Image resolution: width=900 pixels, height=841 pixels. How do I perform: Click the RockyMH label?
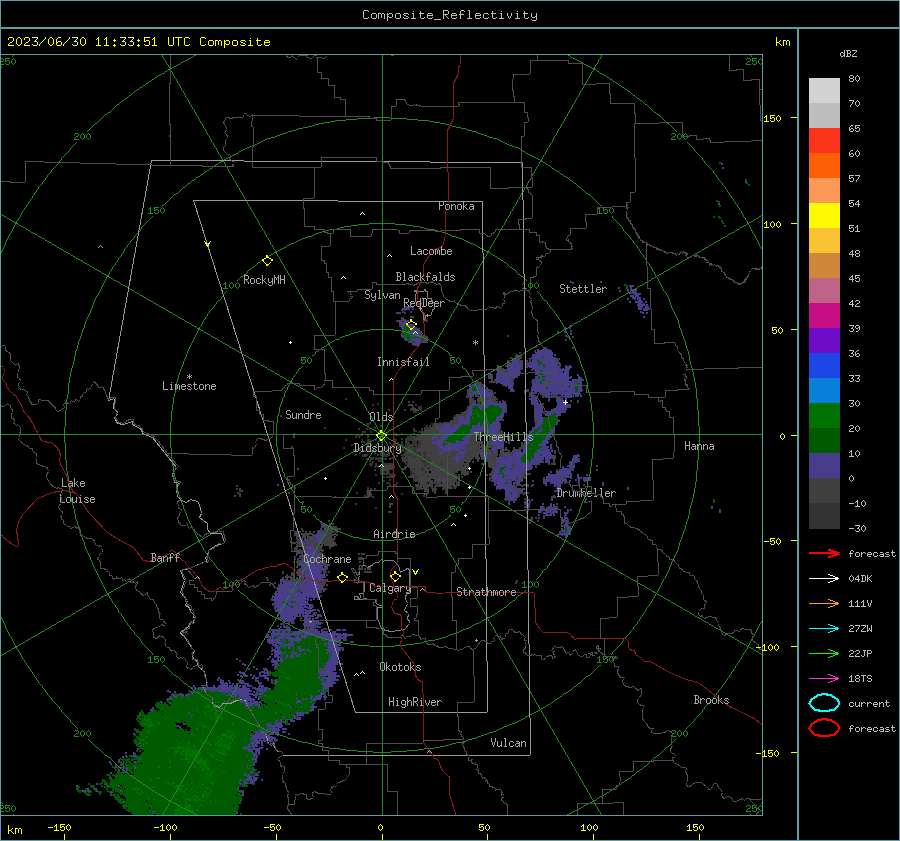(264, 280)
